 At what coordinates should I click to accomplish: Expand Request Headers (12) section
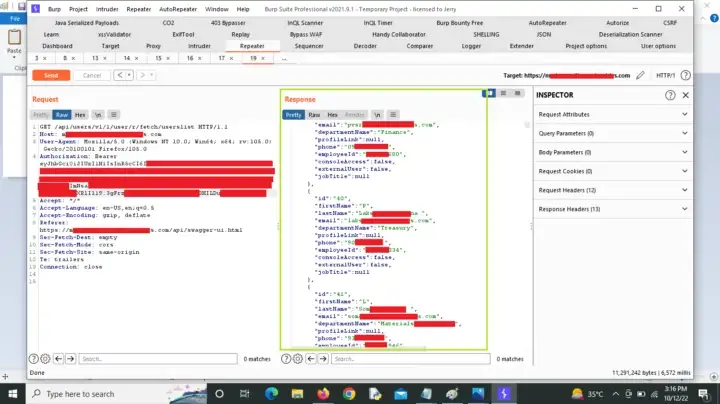pyautogui.click(x=613, y=190)
